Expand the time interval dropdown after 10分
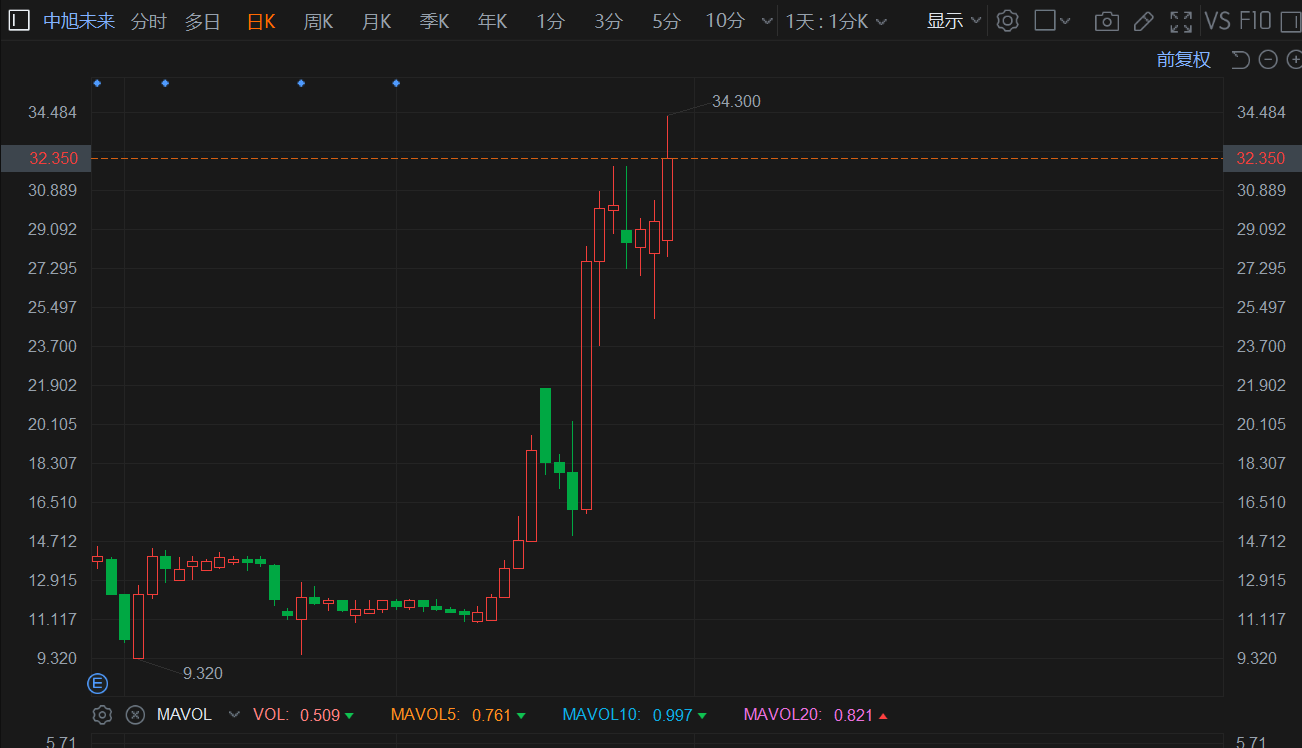This screenshot has height=748, width=1302. pyautogui.click(x=766, y=21)
